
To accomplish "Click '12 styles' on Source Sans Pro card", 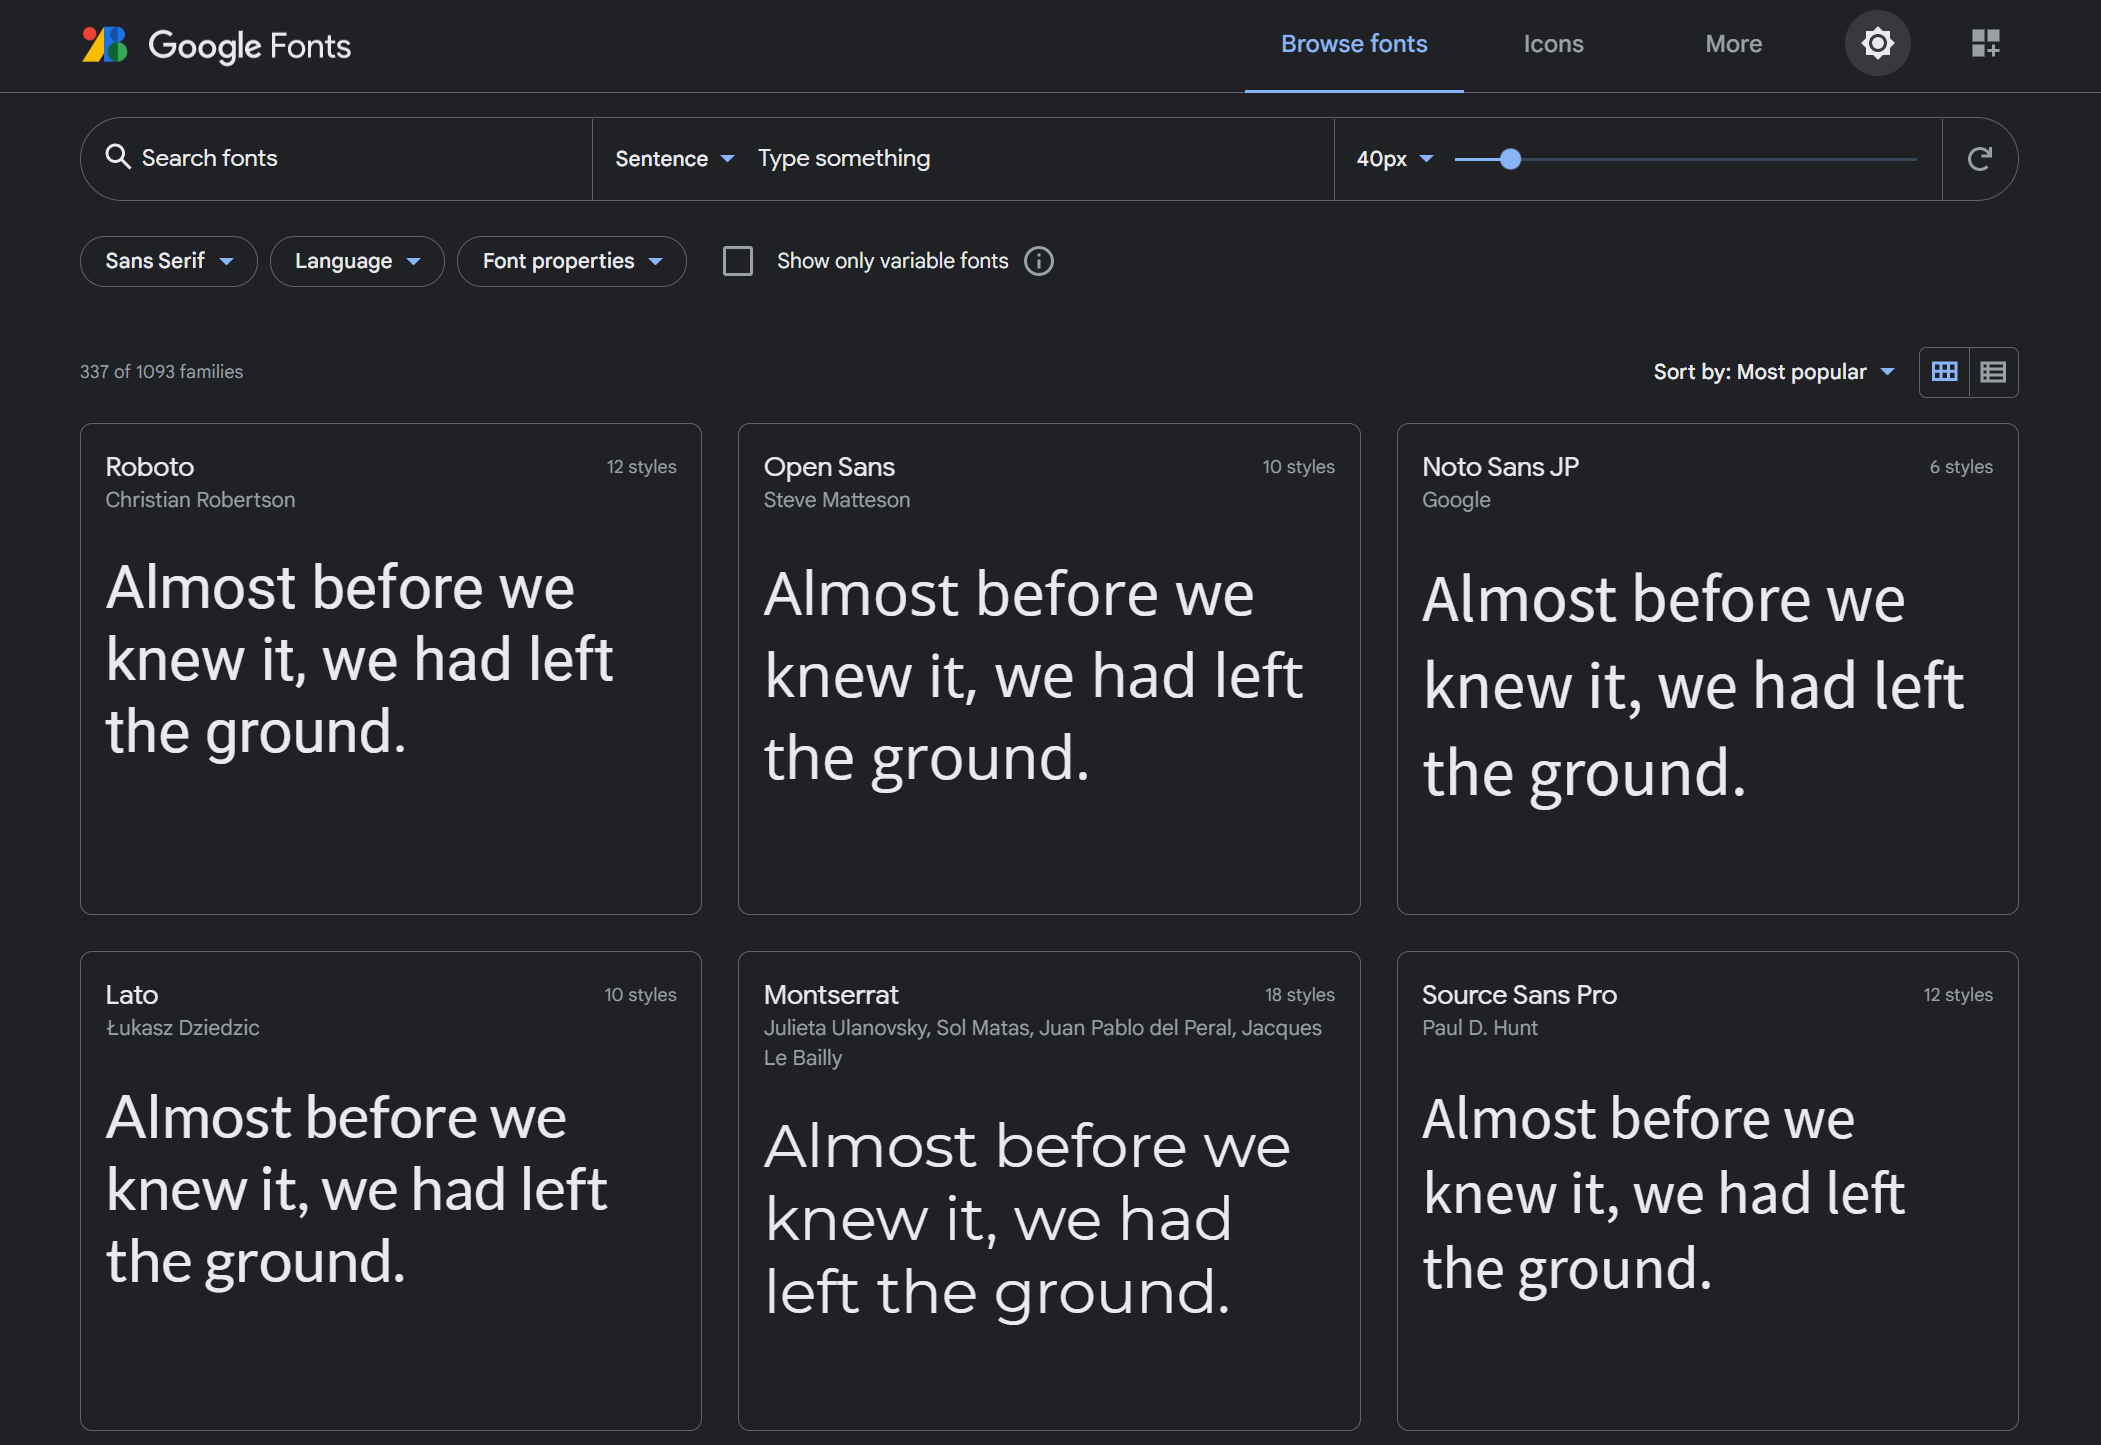I will (x=1958, y=995).
